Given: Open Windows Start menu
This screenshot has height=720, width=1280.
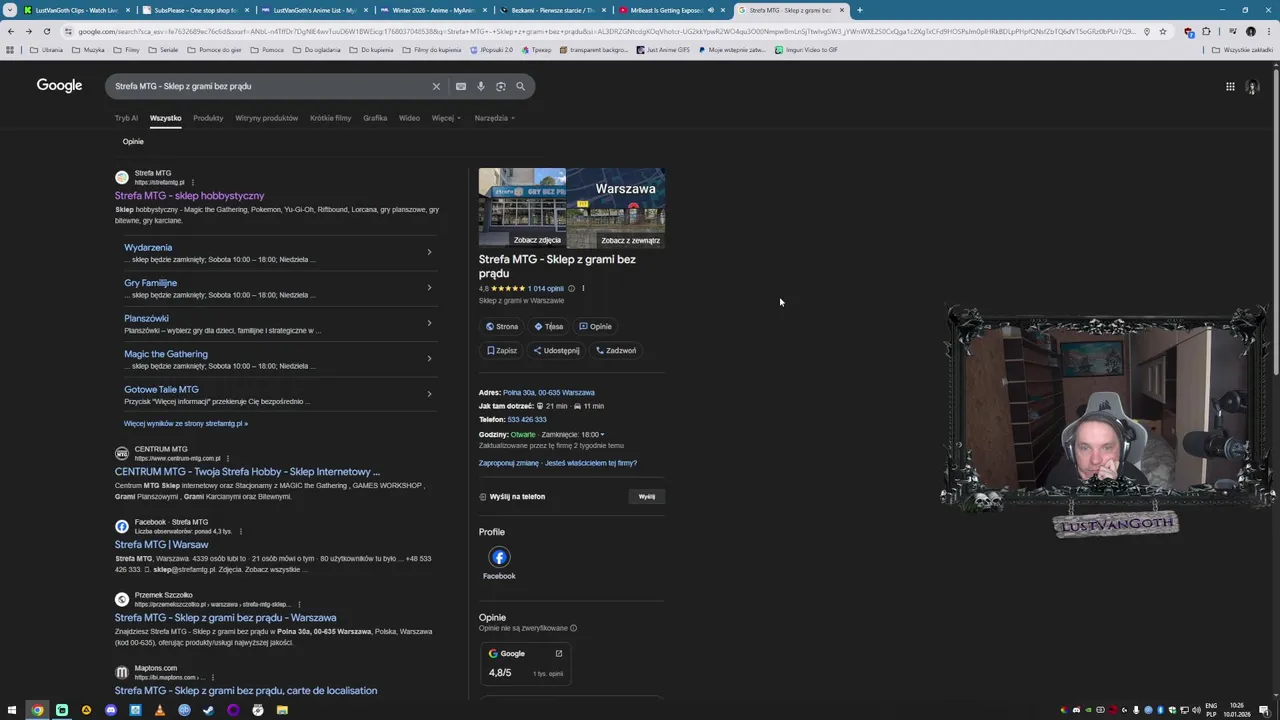Looking at the screenshot, I should tap(12, 710).
